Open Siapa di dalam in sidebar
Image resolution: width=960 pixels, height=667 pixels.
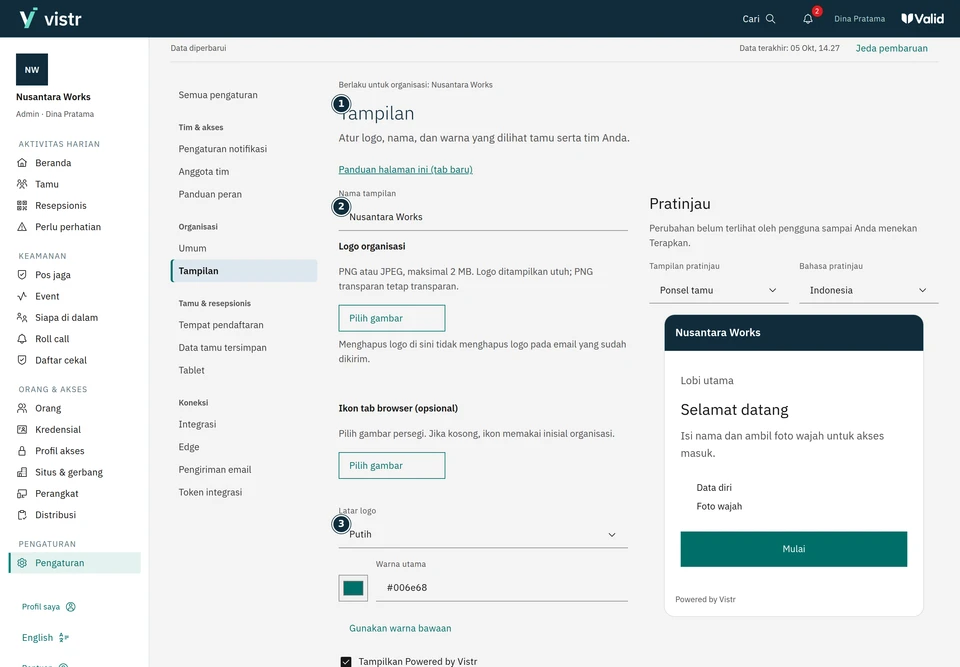pyautogui.click(x=67, y=318)
